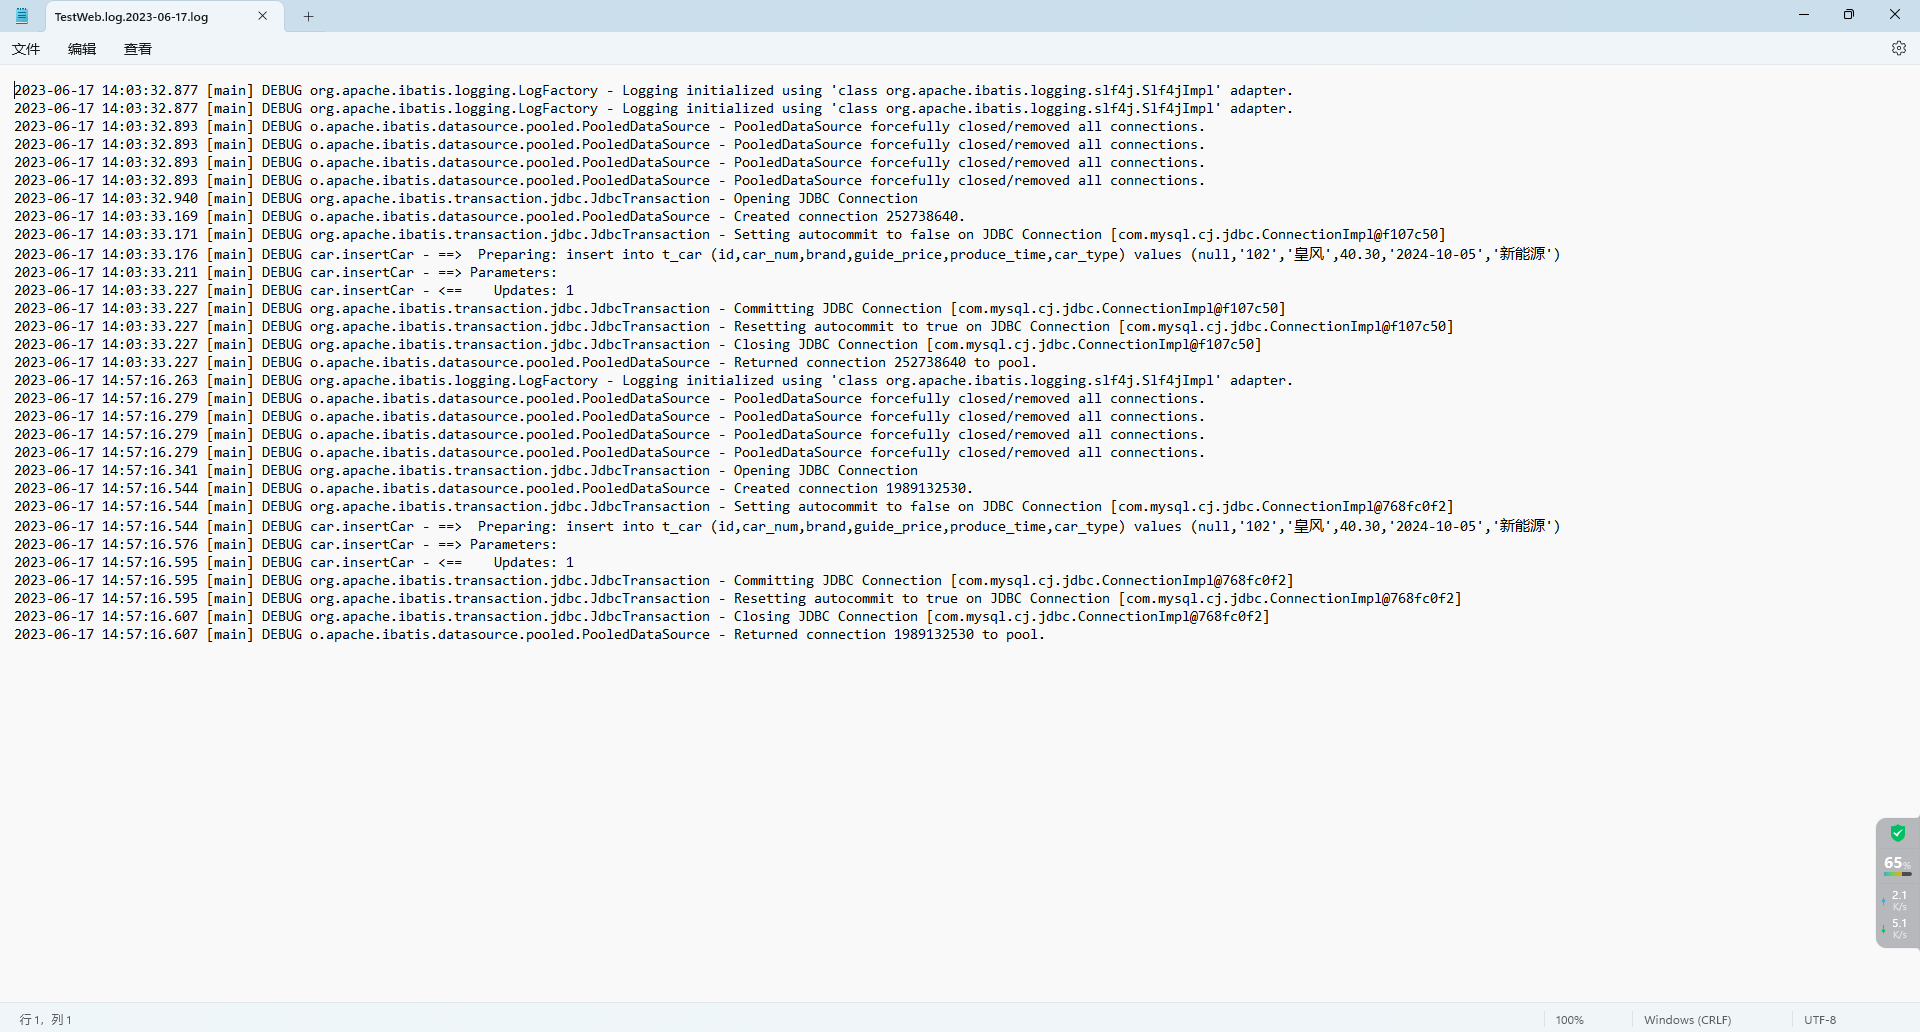Click the 2.1 K/s upload speed indicator

(1897, 900)
